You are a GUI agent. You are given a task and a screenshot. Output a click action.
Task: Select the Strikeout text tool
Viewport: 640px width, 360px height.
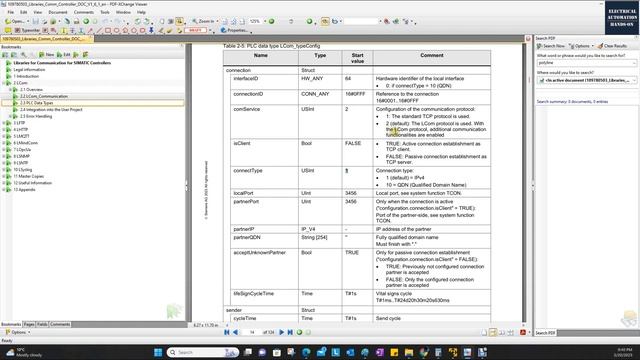72,31
